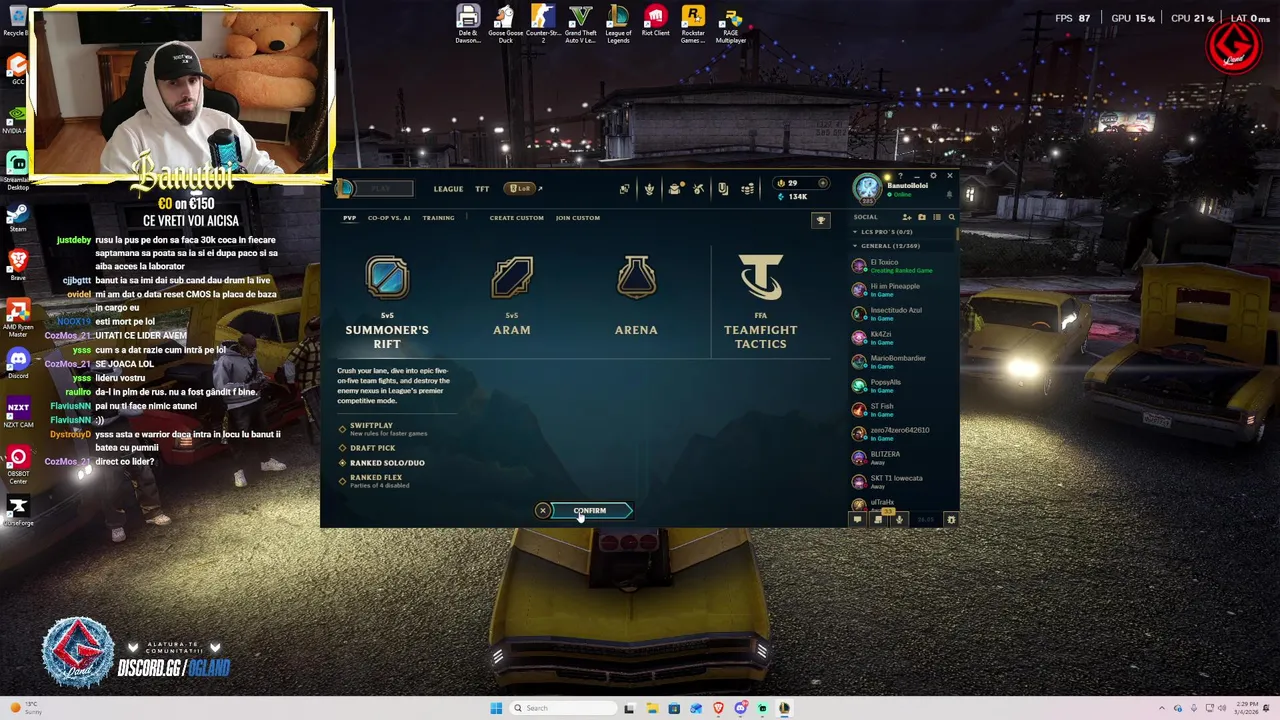Open the Your Shop cards icon

coord(723,189)
